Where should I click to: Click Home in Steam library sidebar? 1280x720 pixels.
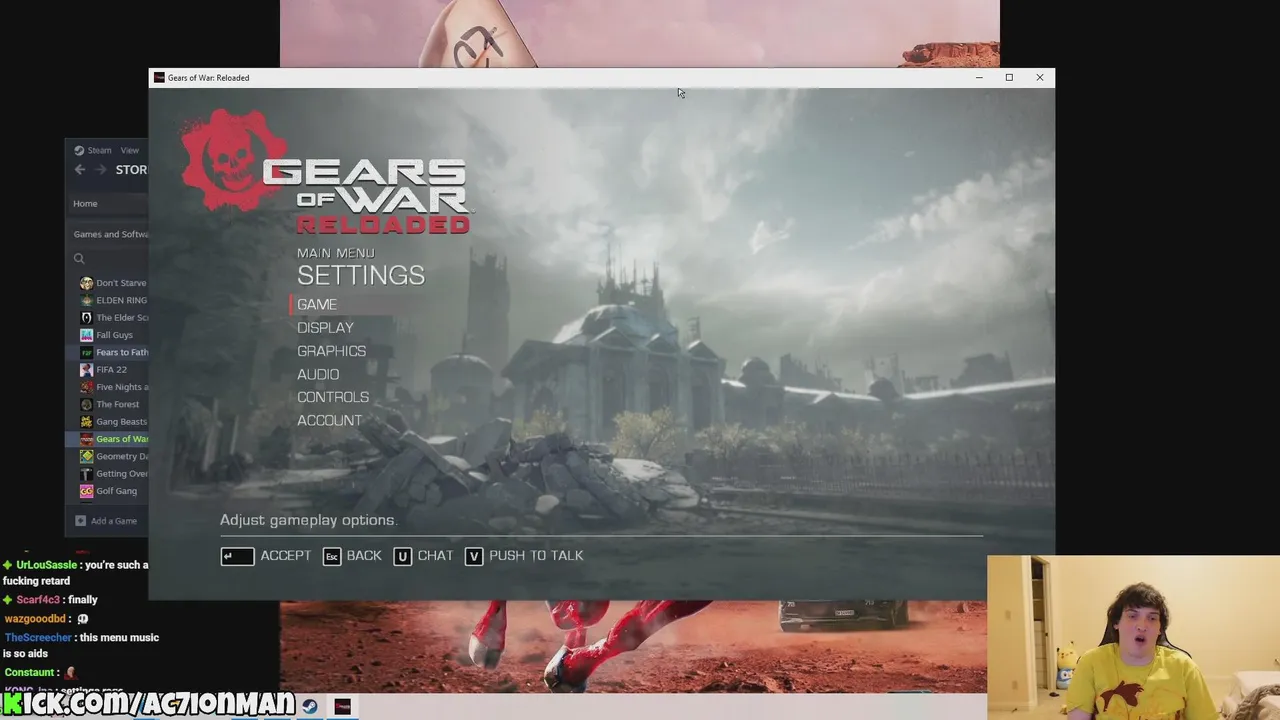[85, 204]
